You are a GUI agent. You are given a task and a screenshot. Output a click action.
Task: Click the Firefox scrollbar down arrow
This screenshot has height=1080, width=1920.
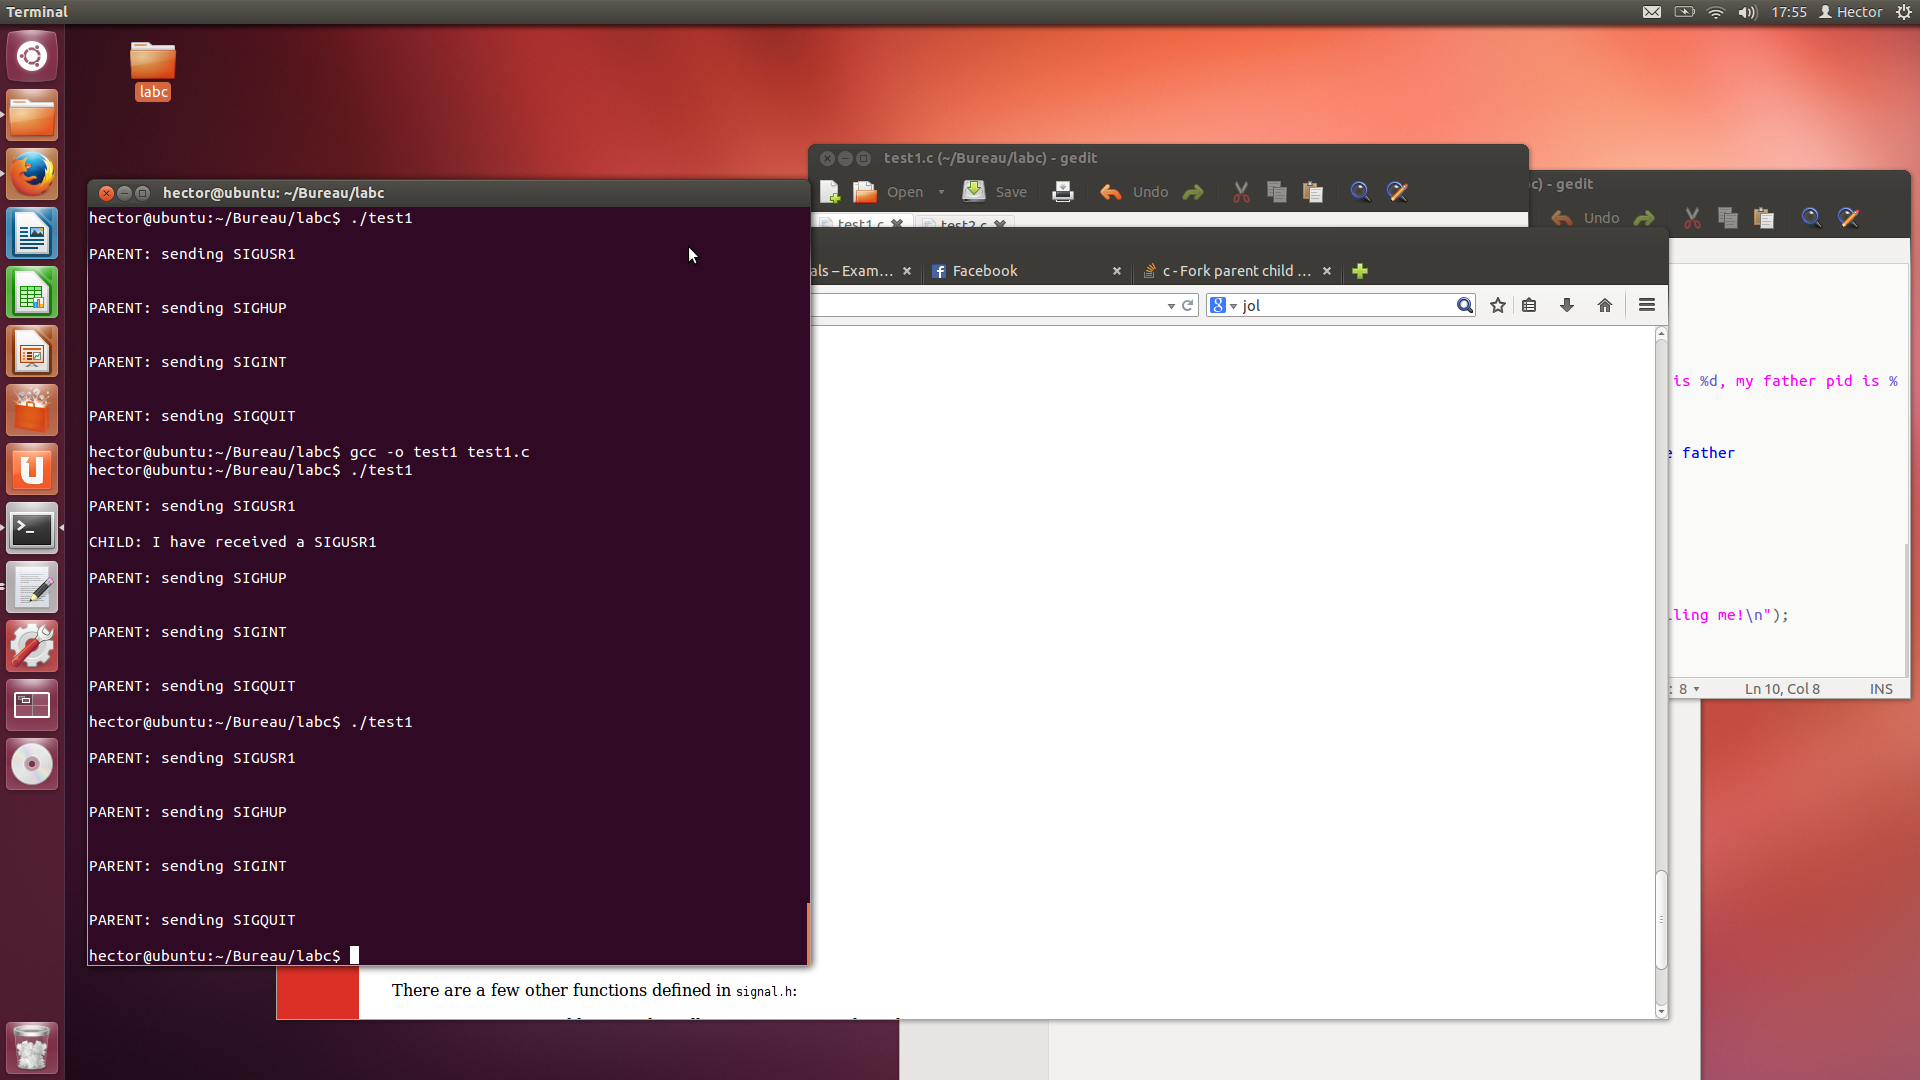pos(1661,1012)
